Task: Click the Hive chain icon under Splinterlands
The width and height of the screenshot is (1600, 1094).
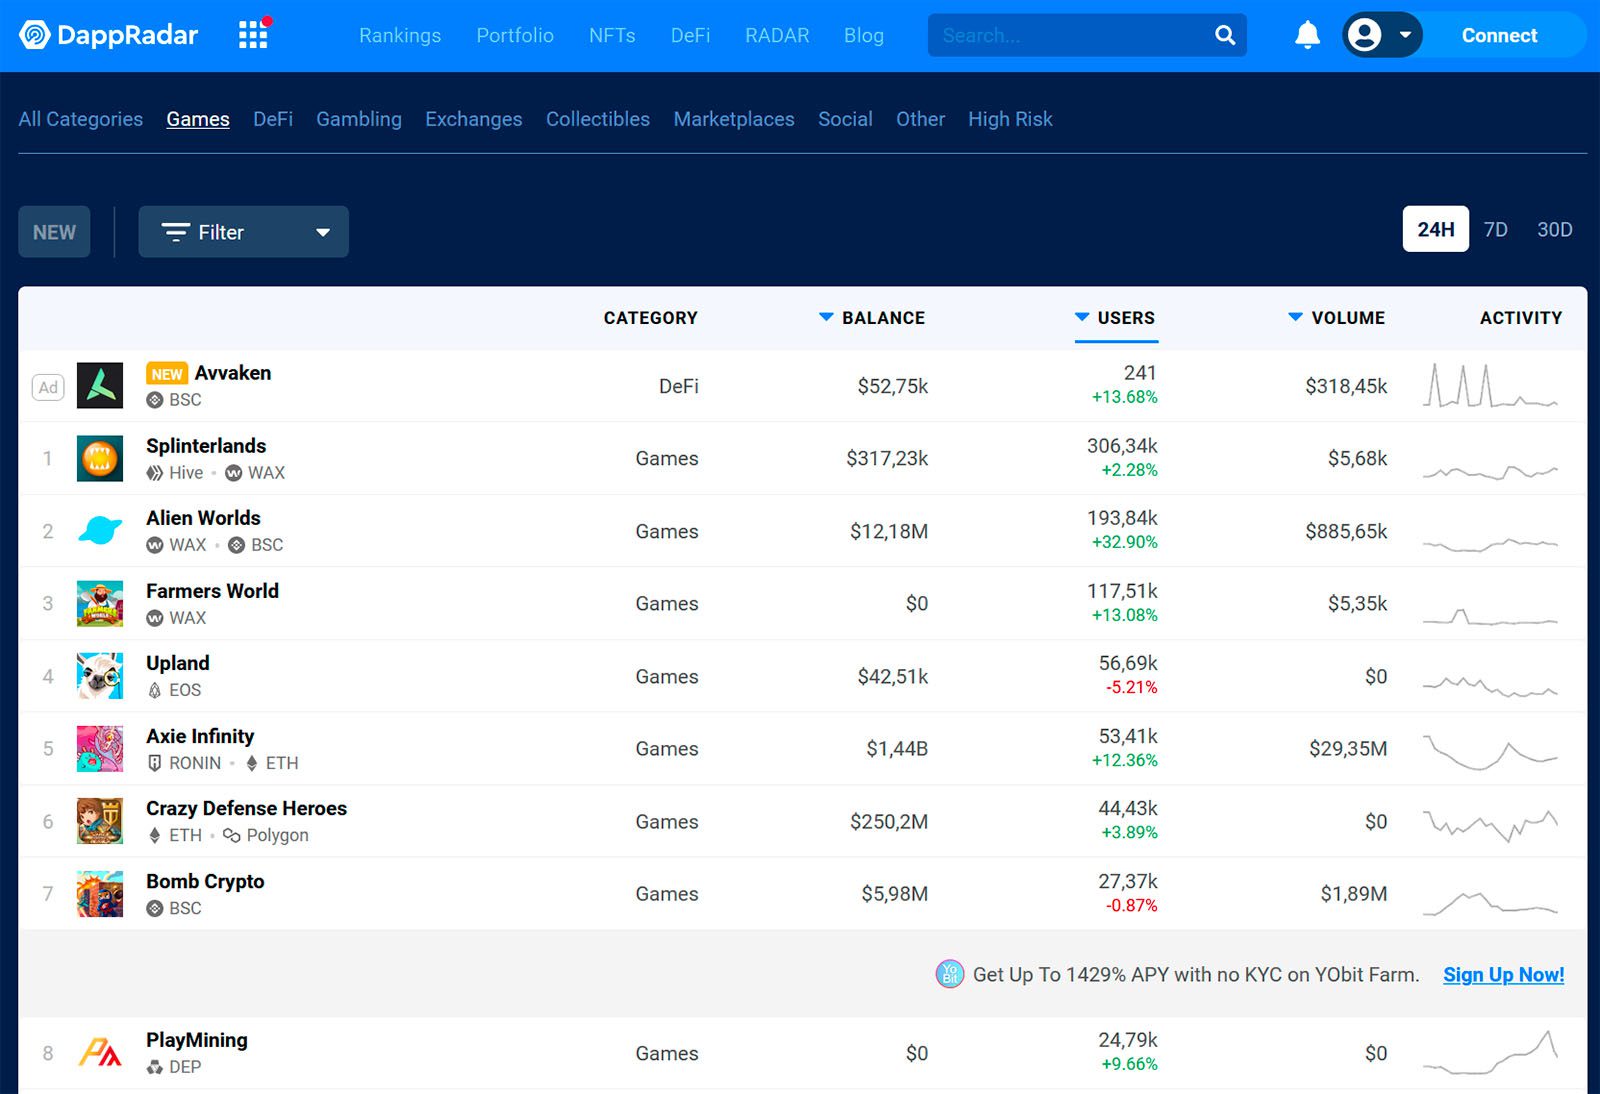Action: point(154,473)
